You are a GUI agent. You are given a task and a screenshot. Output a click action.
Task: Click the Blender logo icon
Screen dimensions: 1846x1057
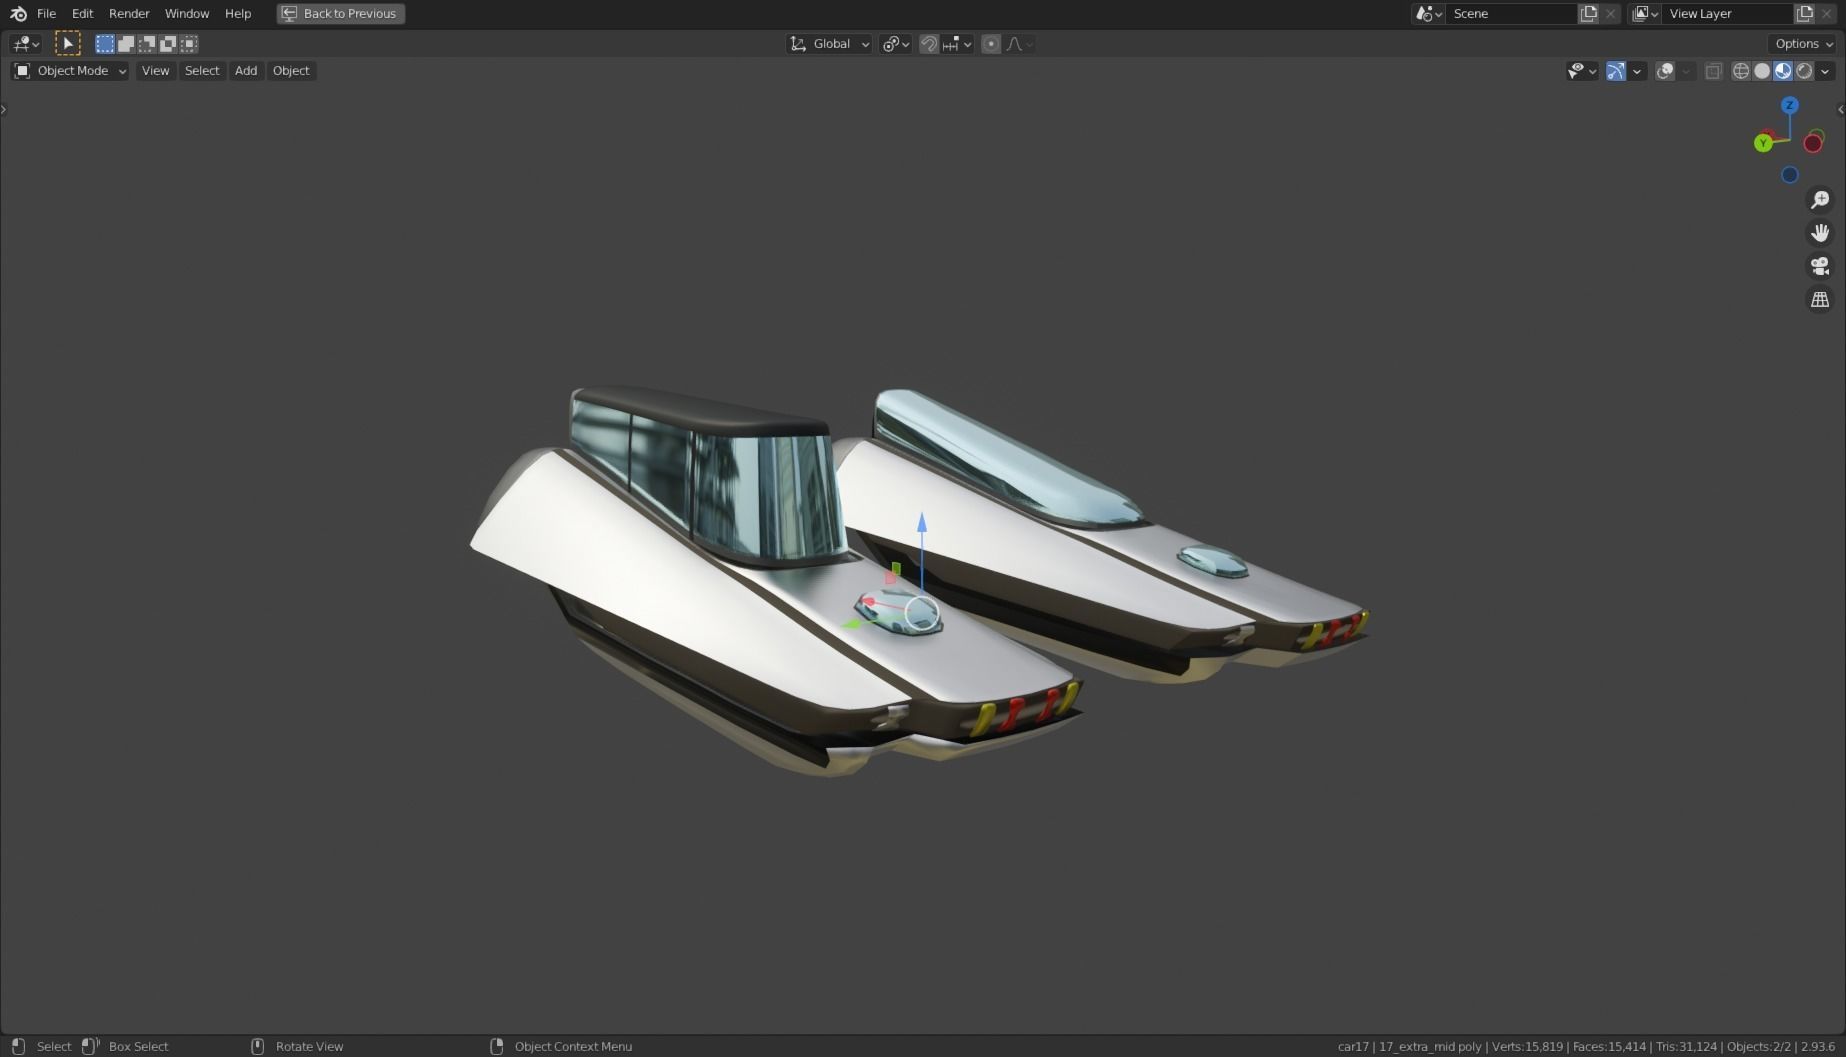pos(18,13)
